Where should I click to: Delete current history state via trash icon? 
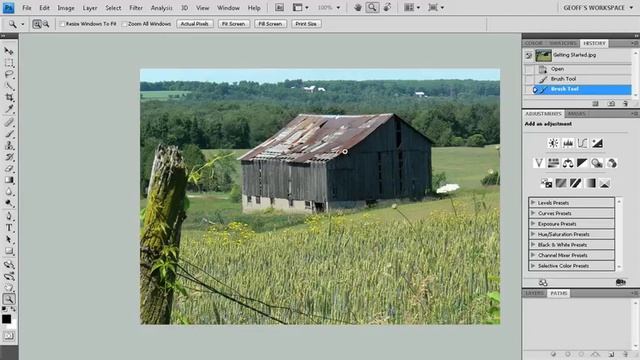[625, 104]
